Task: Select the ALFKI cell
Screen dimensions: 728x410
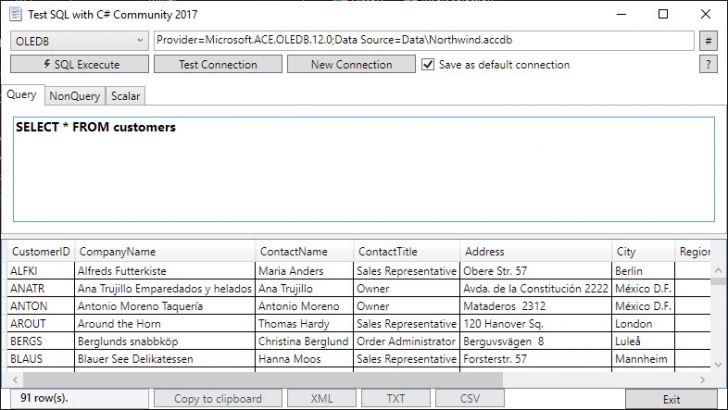Action: pos(40,271)
